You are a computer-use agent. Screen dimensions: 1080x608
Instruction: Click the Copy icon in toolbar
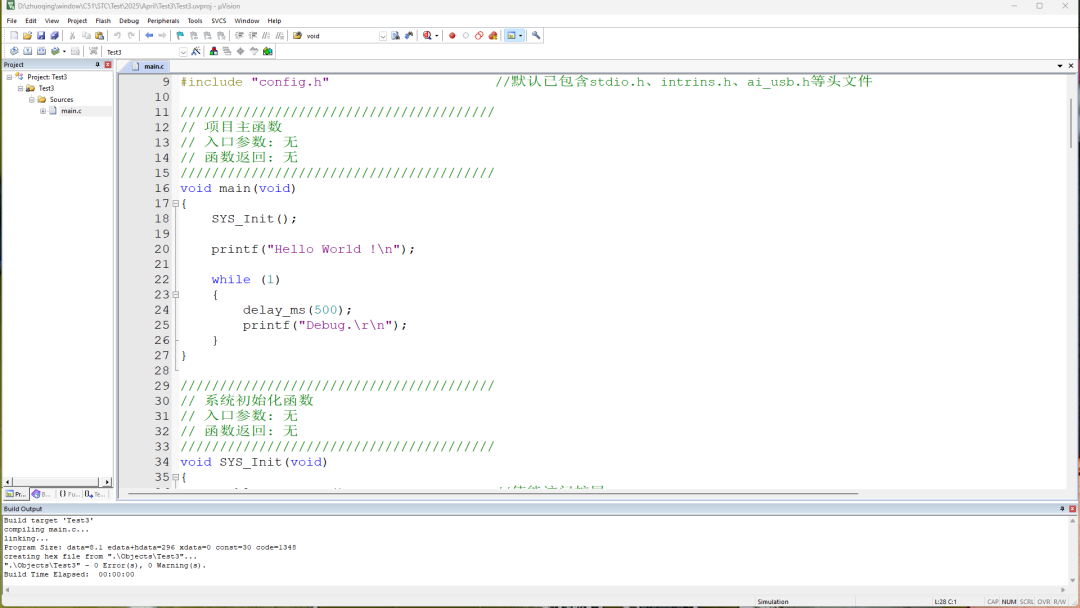[x=86, y=36]
